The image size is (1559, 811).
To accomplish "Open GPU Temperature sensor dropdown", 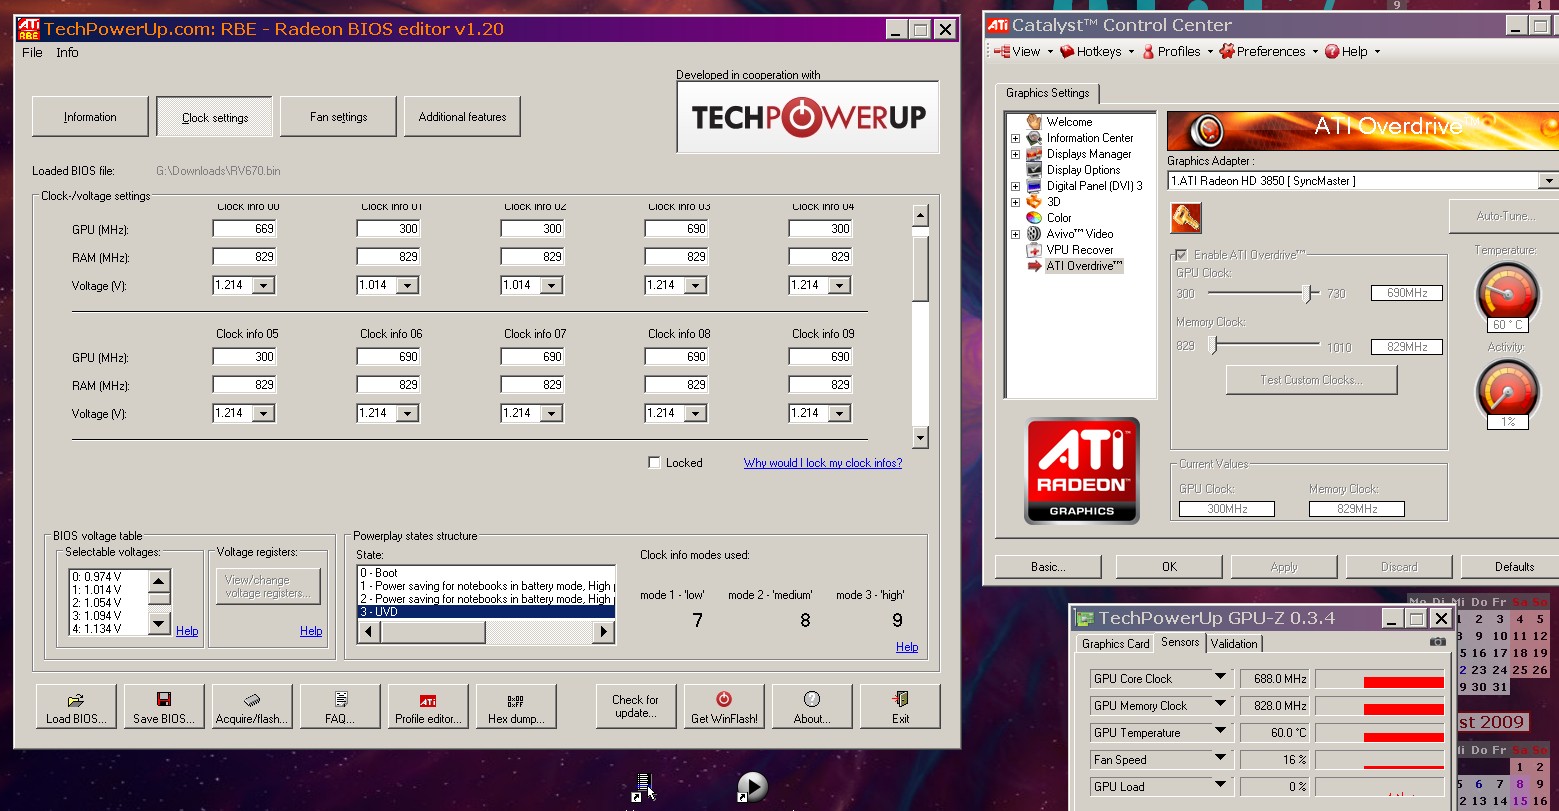I will [1220, 732].
